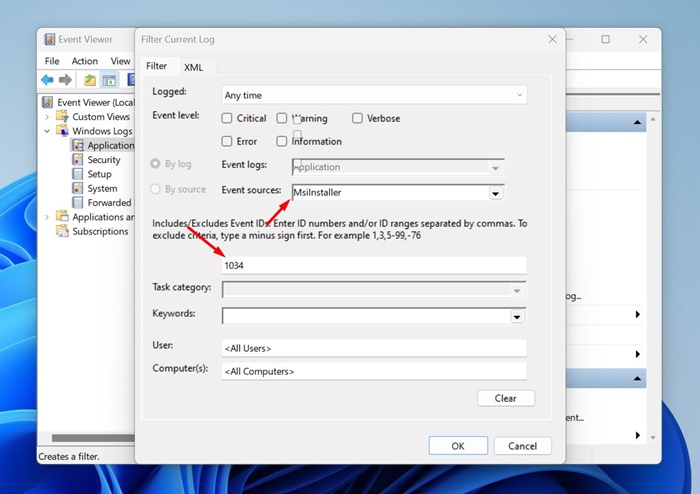The image size is (700, 494).
Task: Close the Filter Current Log dialog
Action: (552, 39)
